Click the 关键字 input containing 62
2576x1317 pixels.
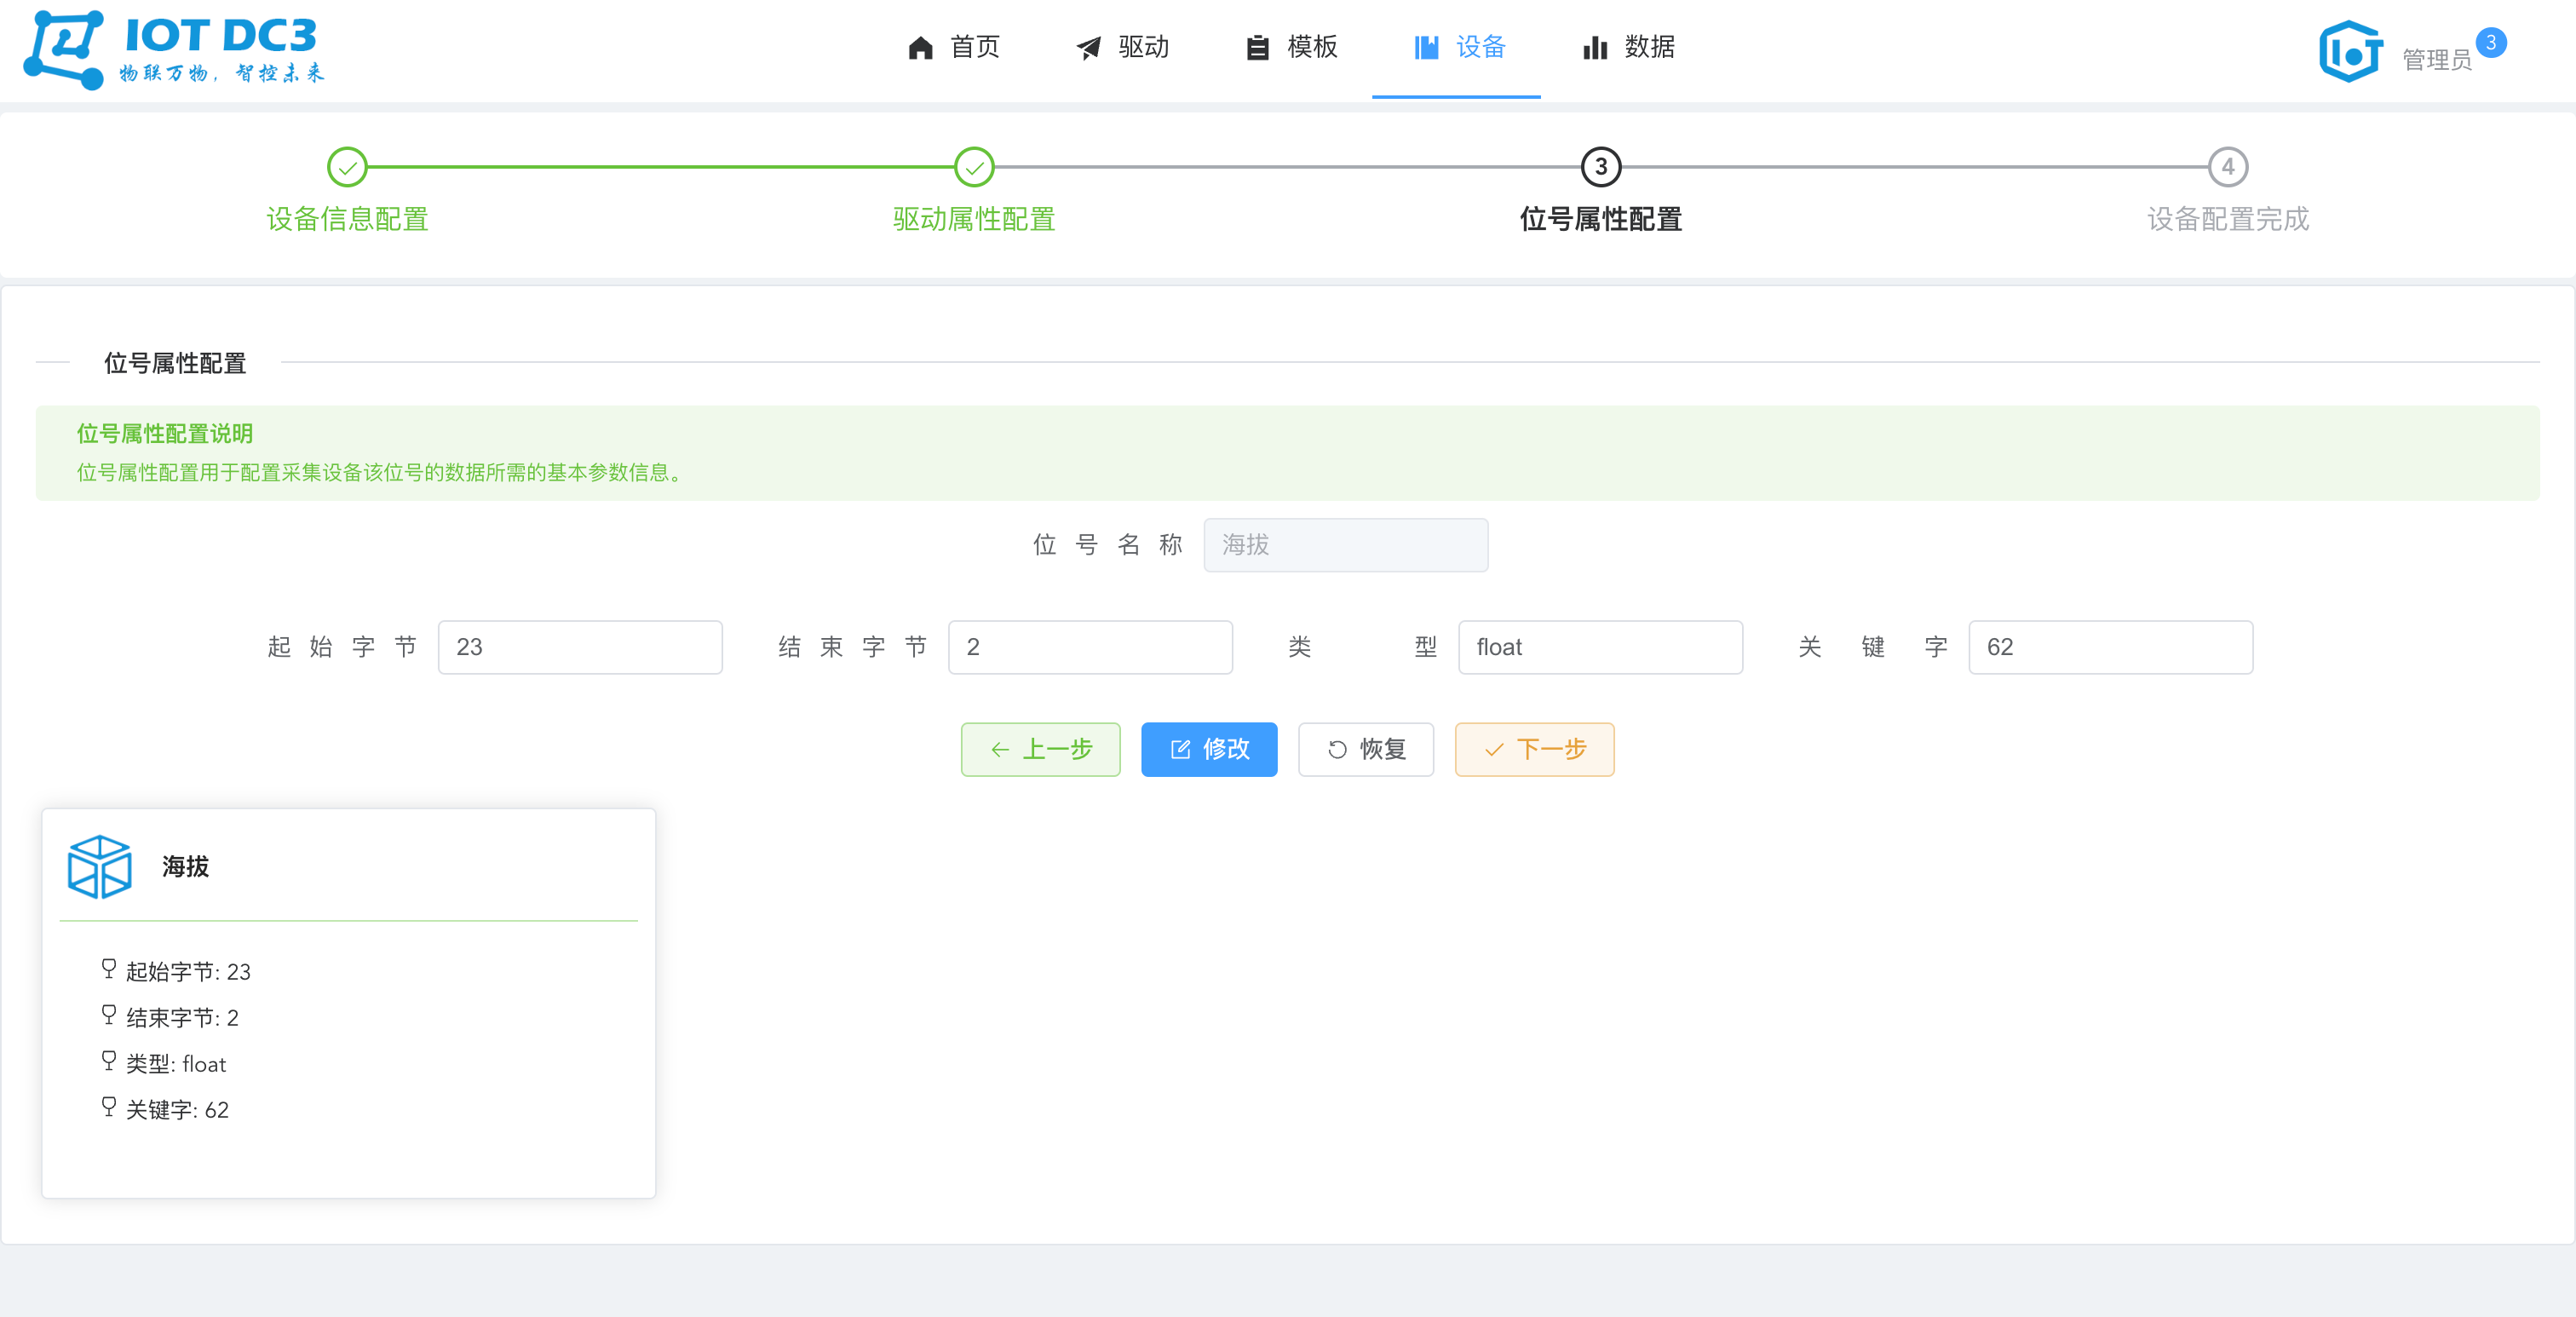point(2110,647)
